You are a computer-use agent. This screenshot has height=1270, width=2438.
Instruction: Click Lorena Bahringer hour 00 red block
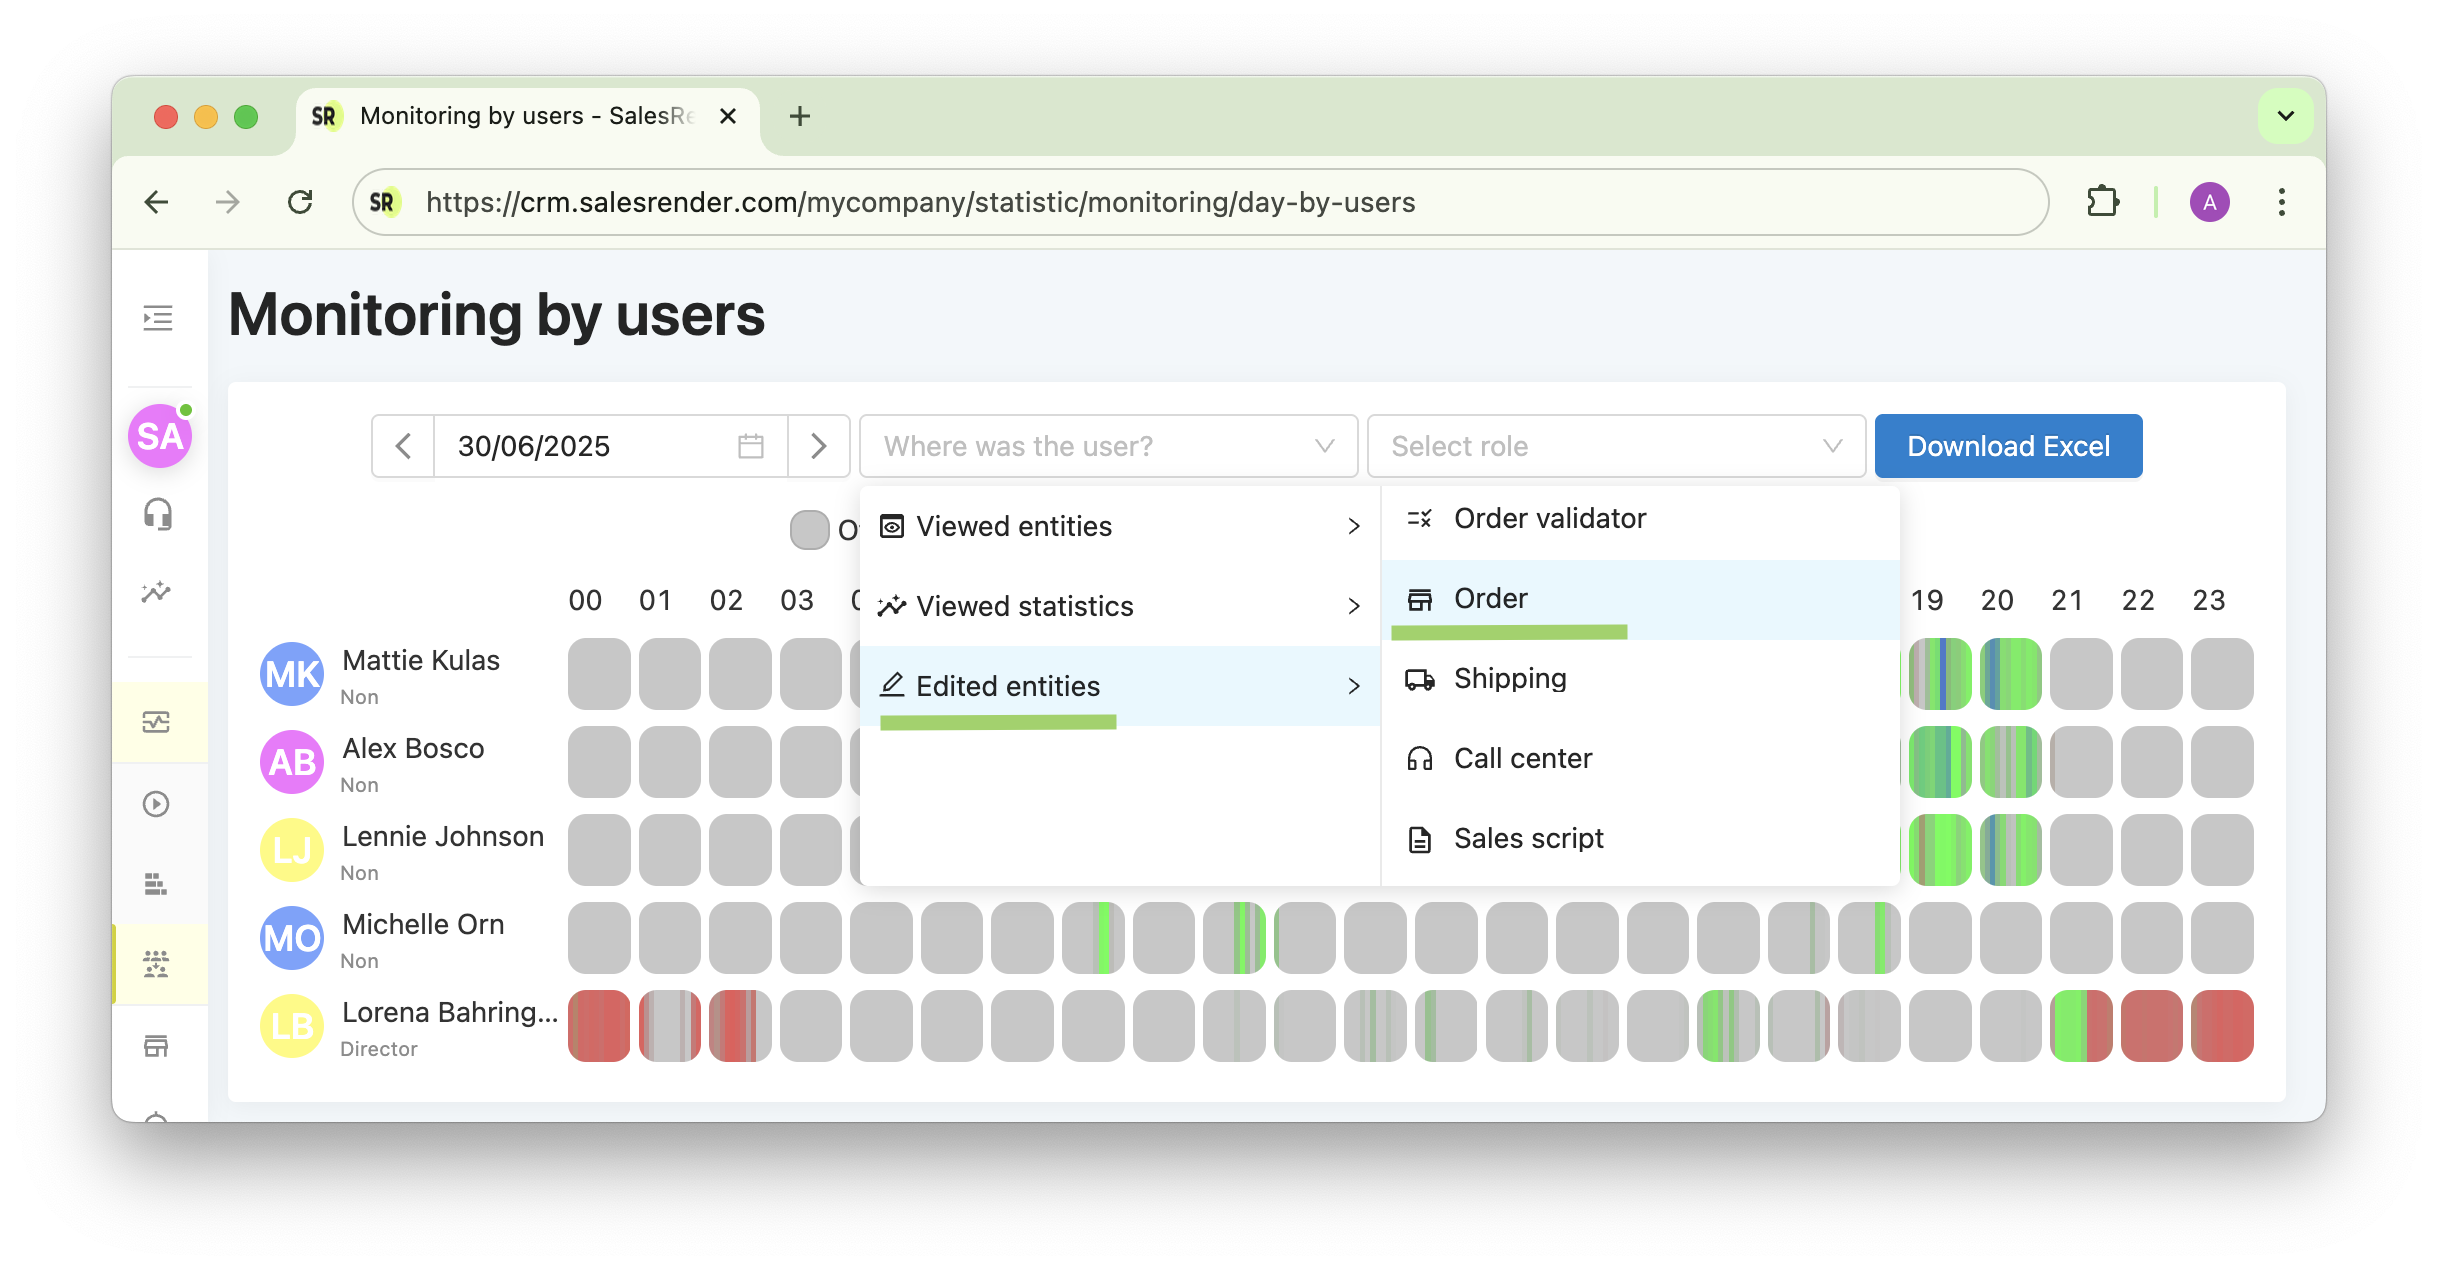click(599, 1026)
